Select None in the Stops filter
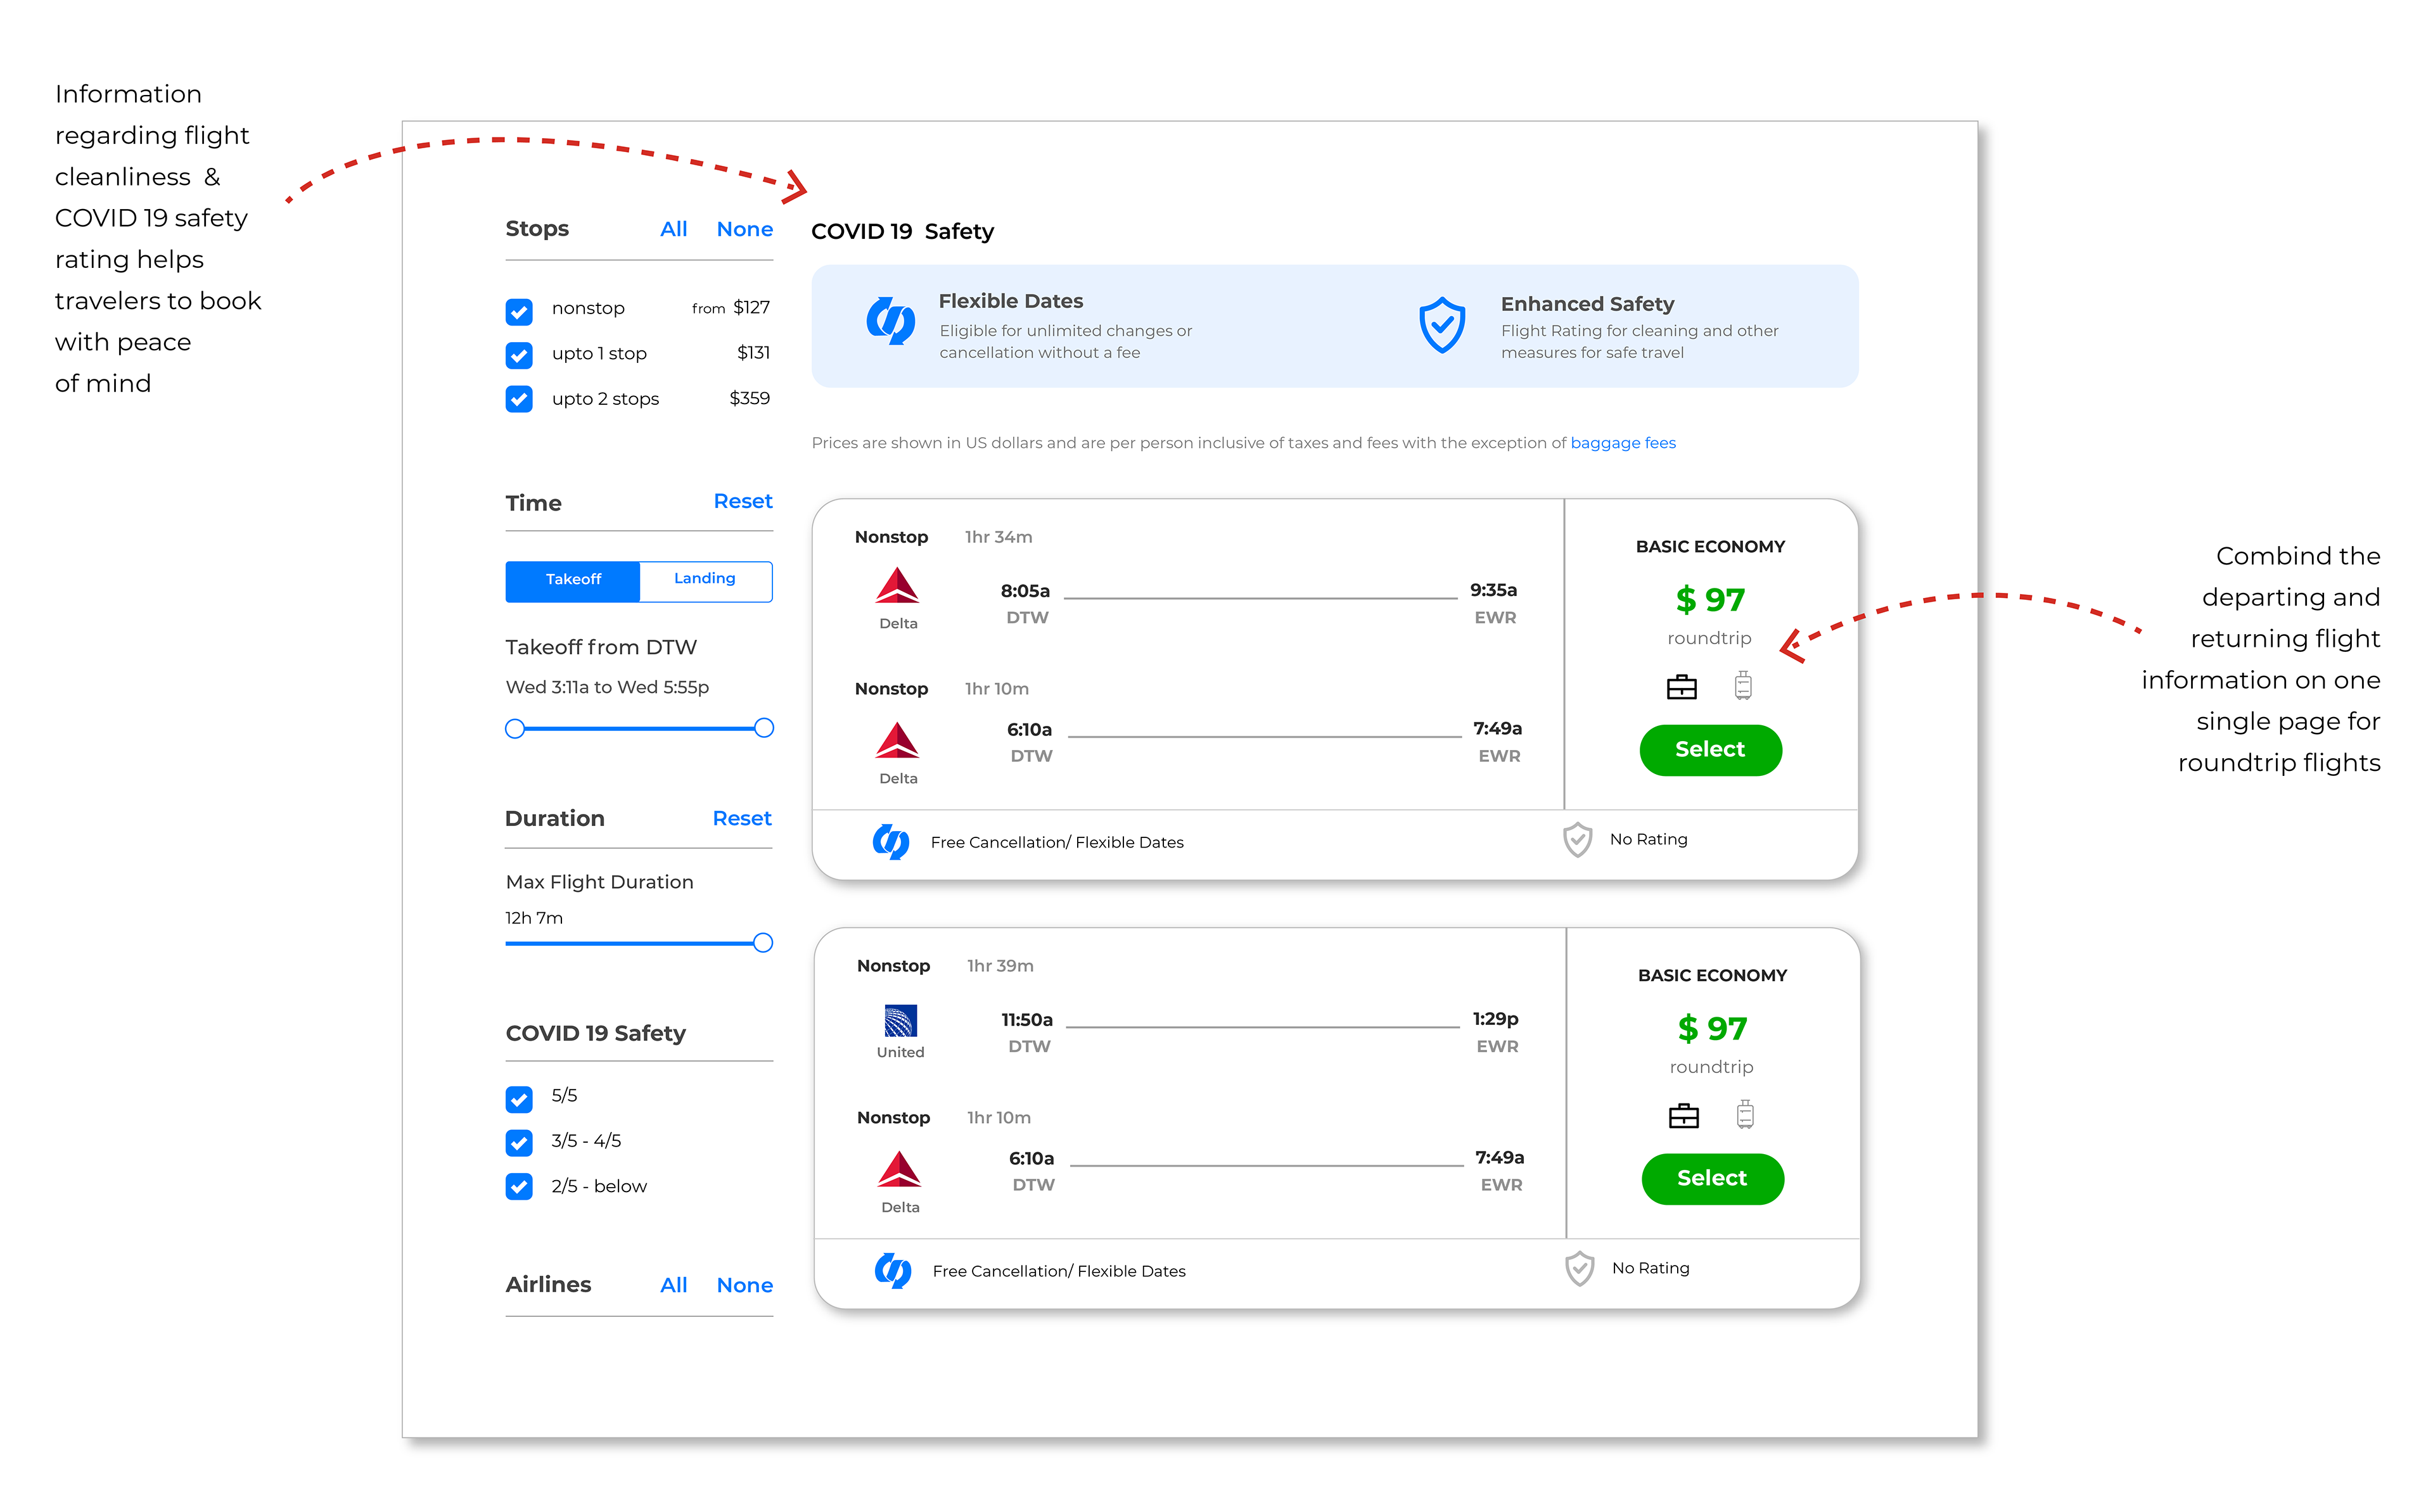Image resolution: width=2433 pixels, height=1512 pixels. pos(745,229)
